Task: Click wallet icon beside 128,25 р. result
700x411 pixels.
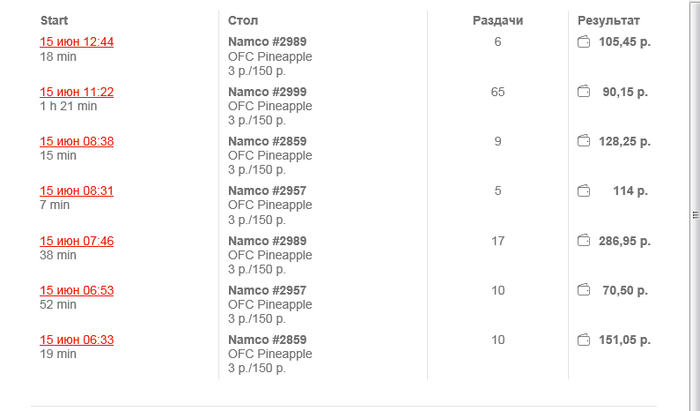Action: [584, 142]
